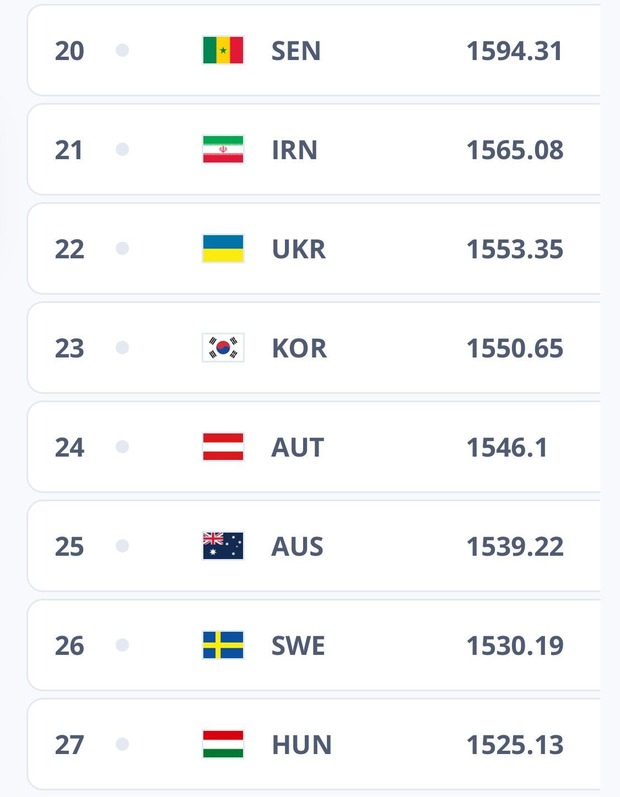Viewport: 620px width, 797px height.
Task: Click the Iran flag icon
Action: point(223,149)
